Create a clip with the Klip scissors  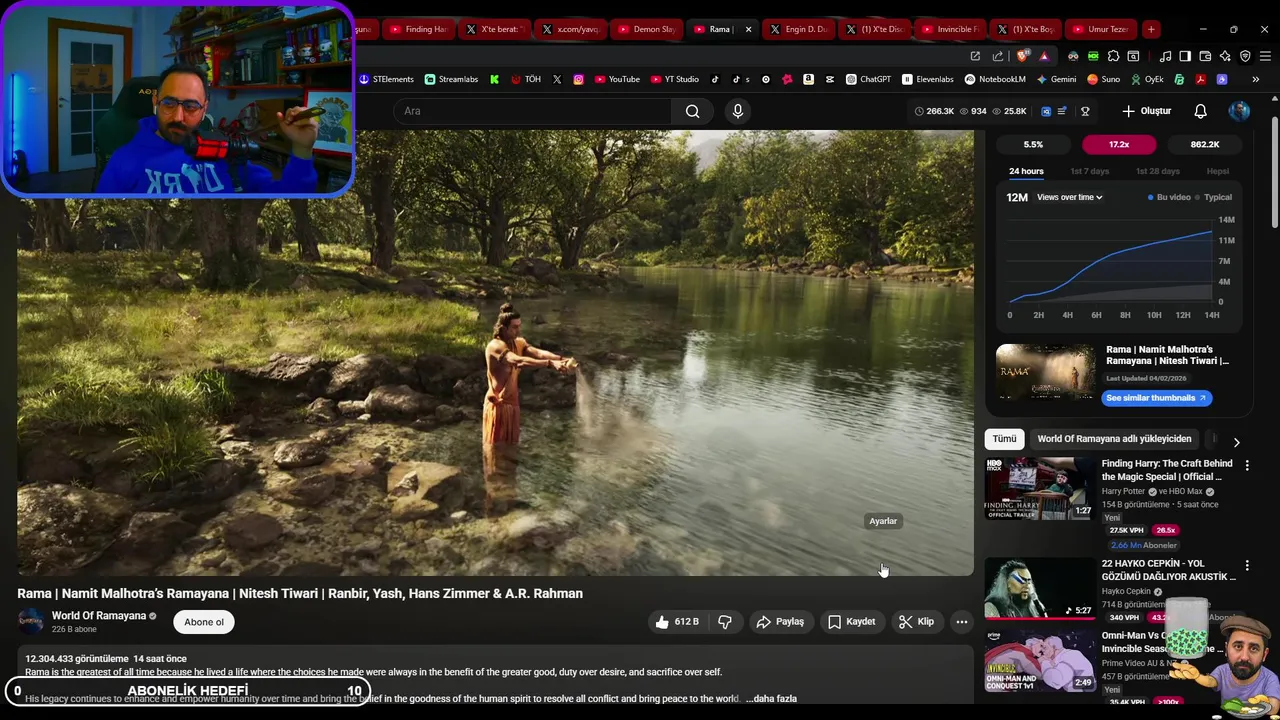[x=916, y=622]
